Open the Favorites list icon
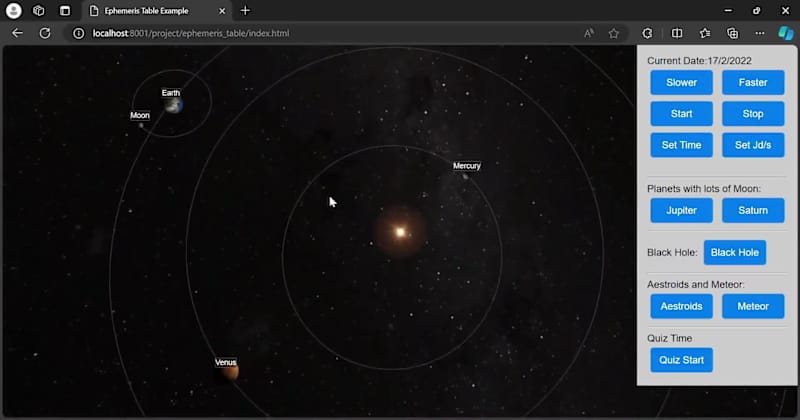This screenshot has width=800, height=420. [x=705, y=33]
